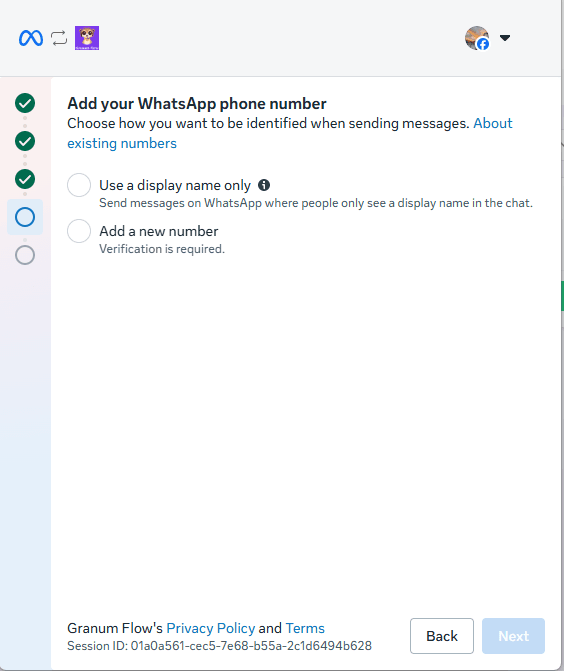Click the Back button
The image size is (564, 671).
coord(442,636)
